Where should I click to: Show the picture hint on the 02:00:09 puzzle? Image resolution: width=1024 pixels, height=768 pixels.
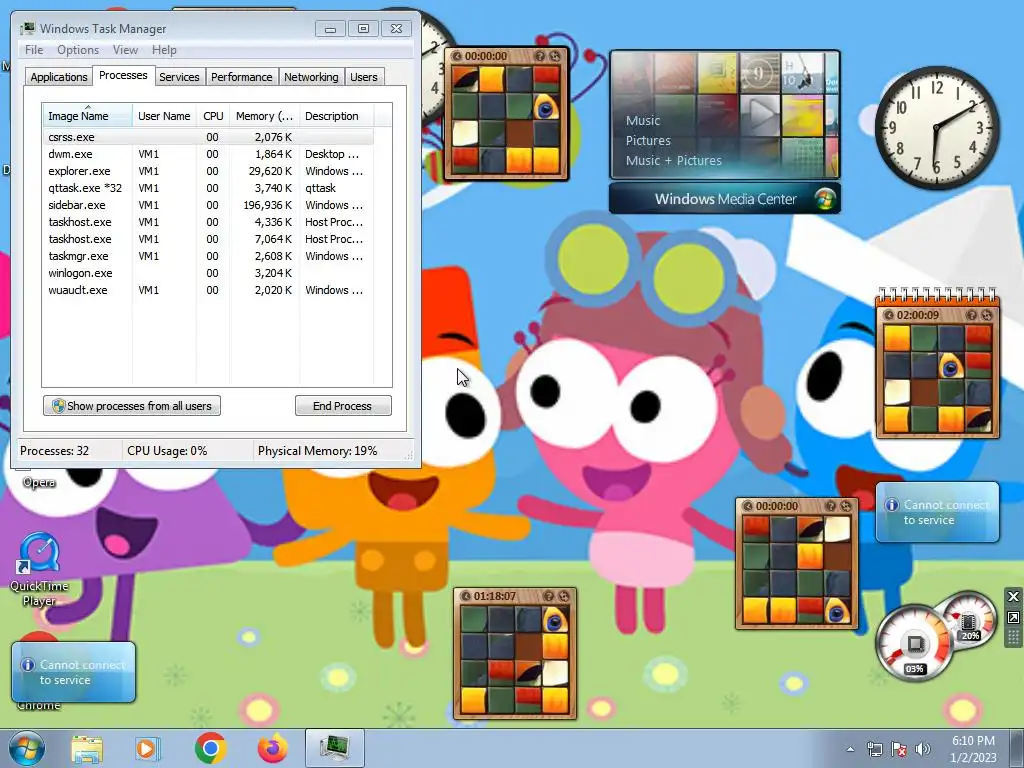coord(971,315)
